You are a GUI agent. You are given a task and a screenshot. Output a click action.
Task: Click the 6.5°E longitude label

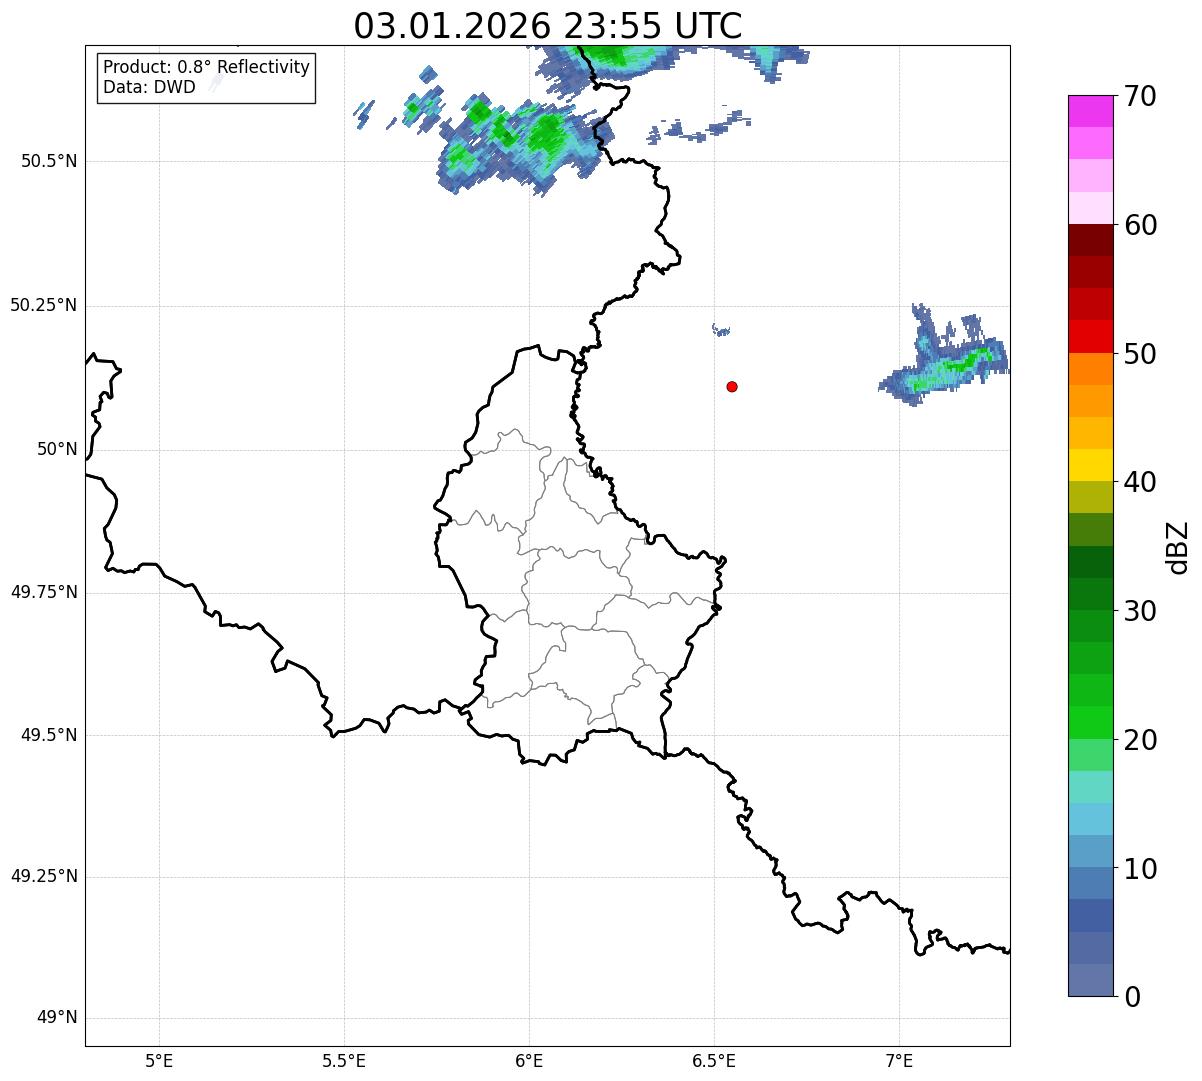pos(714,1060)
